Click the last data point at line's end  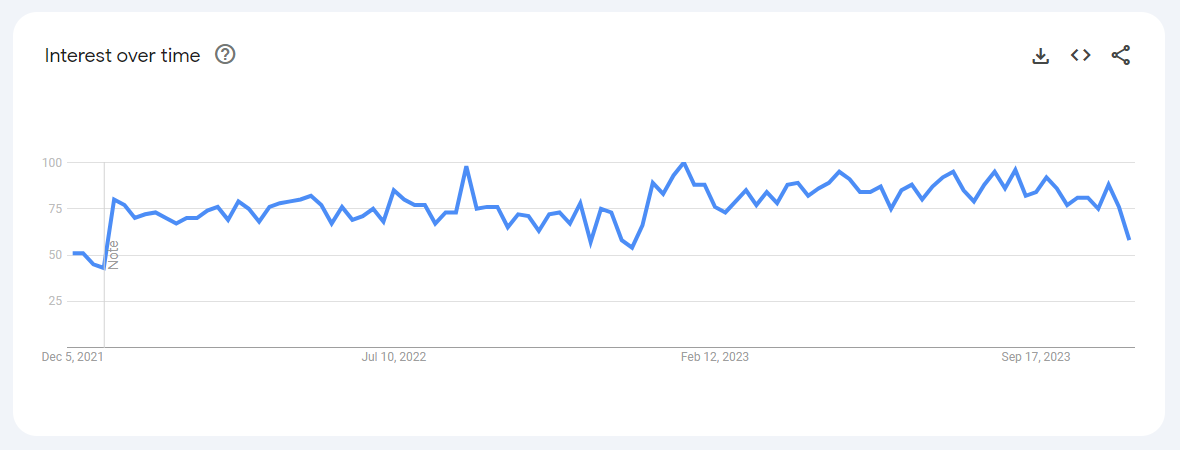pos(1129,239)
